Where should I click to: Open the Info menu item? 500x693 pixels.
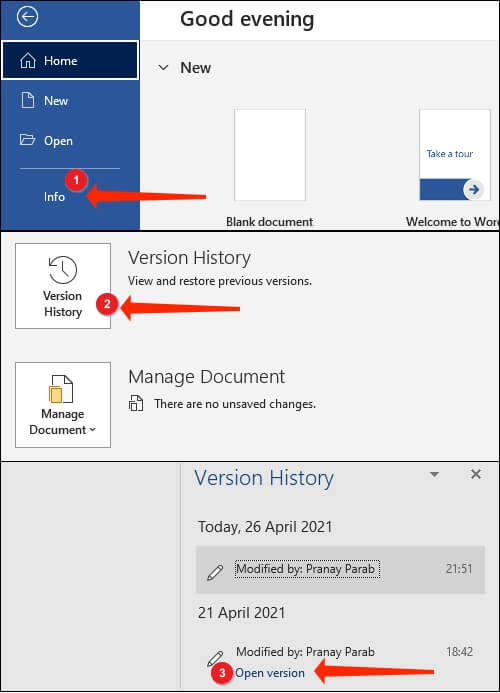[54, 197]
